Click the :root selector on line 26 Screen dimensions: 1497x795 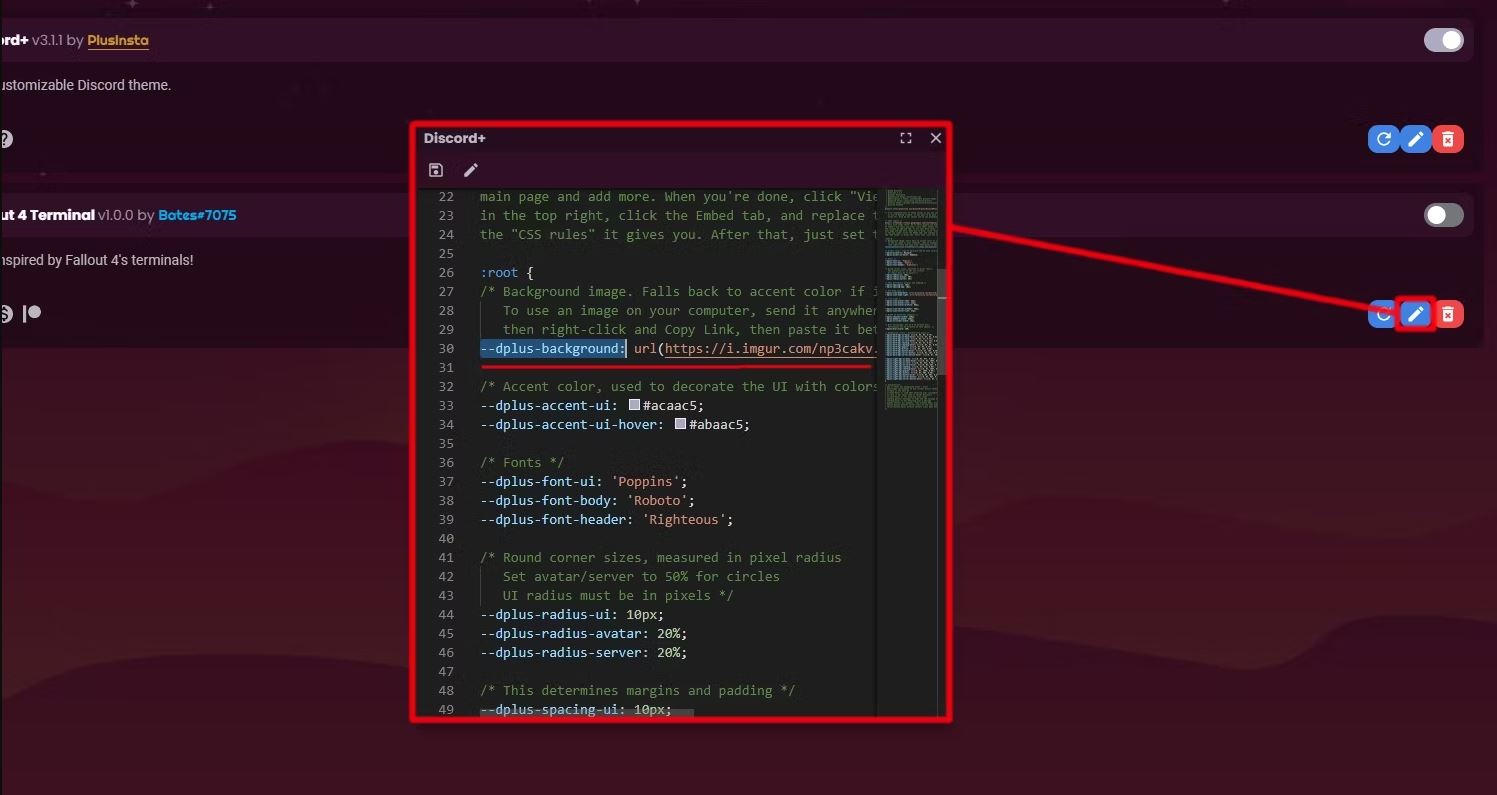[499, 273]
